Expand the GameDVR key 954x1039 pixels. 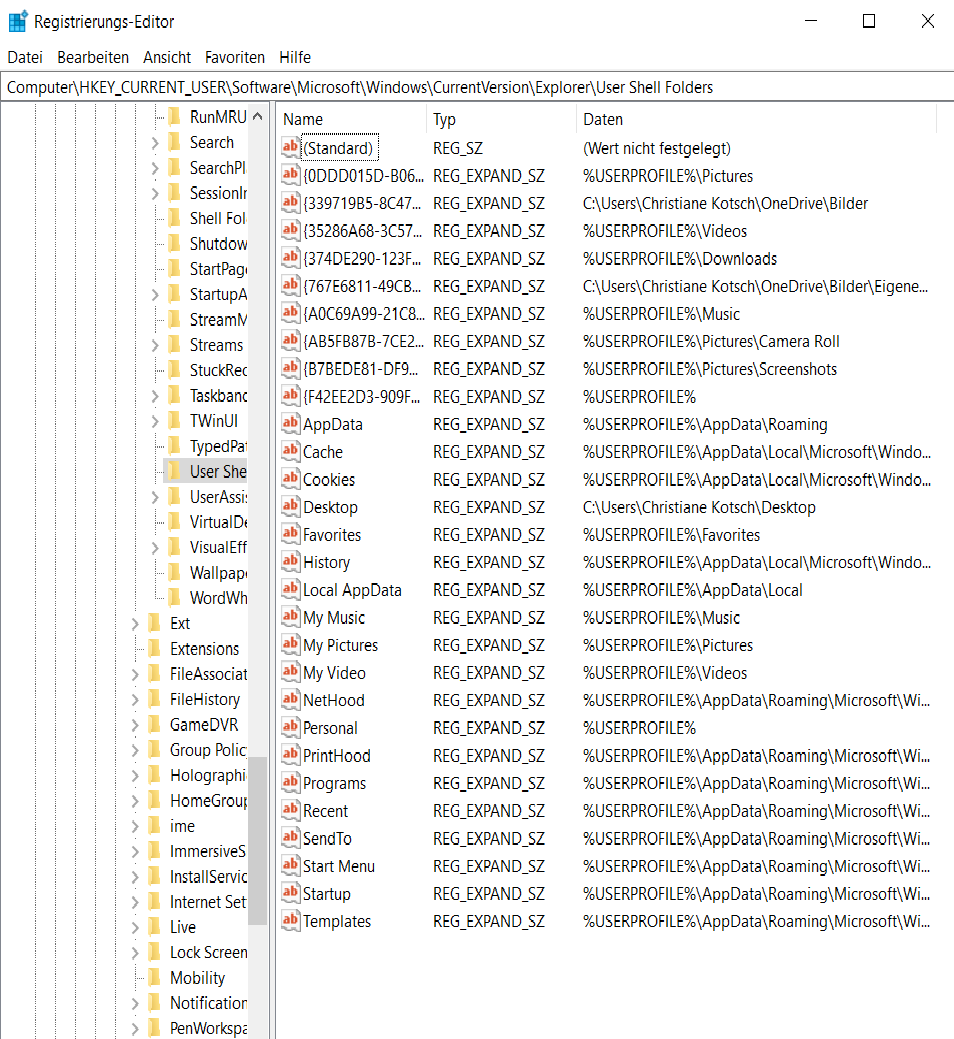[134, 725]
